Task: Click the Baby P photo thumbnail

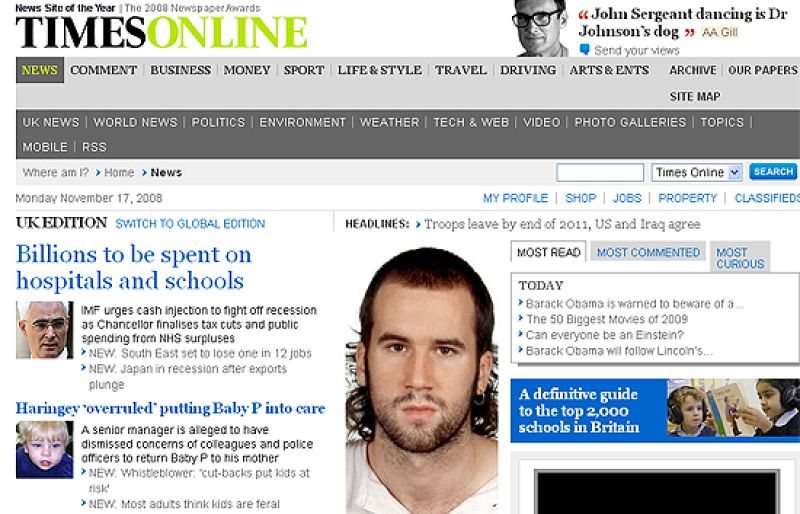Action: tap(44, 450)
